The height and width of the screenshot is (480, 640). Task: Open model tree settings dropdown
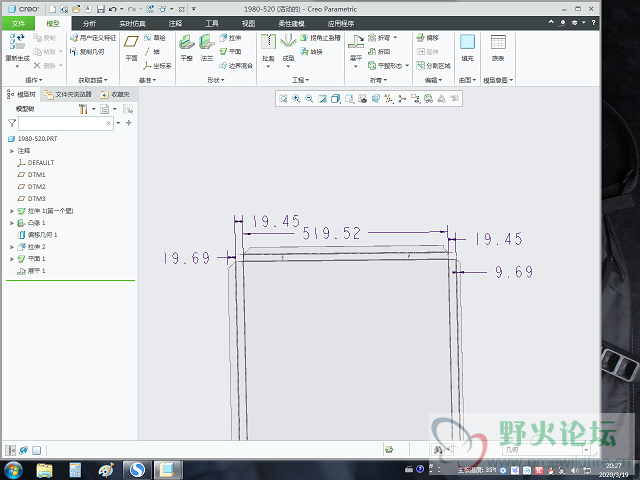[x=93, y=109]
